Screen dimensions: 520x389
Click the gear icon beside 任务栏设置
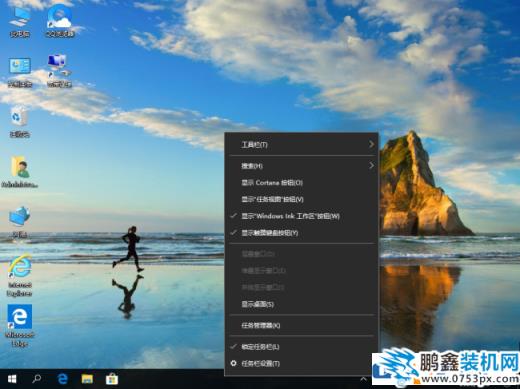234,363
